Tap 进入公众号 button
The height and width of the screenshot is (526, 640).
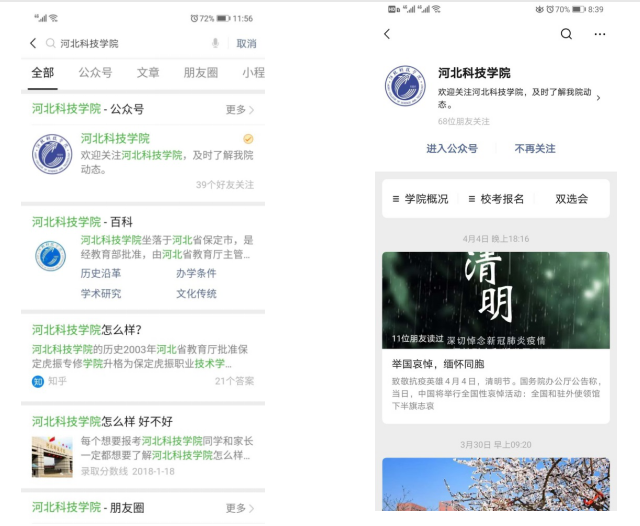click(x=452, y=149)
